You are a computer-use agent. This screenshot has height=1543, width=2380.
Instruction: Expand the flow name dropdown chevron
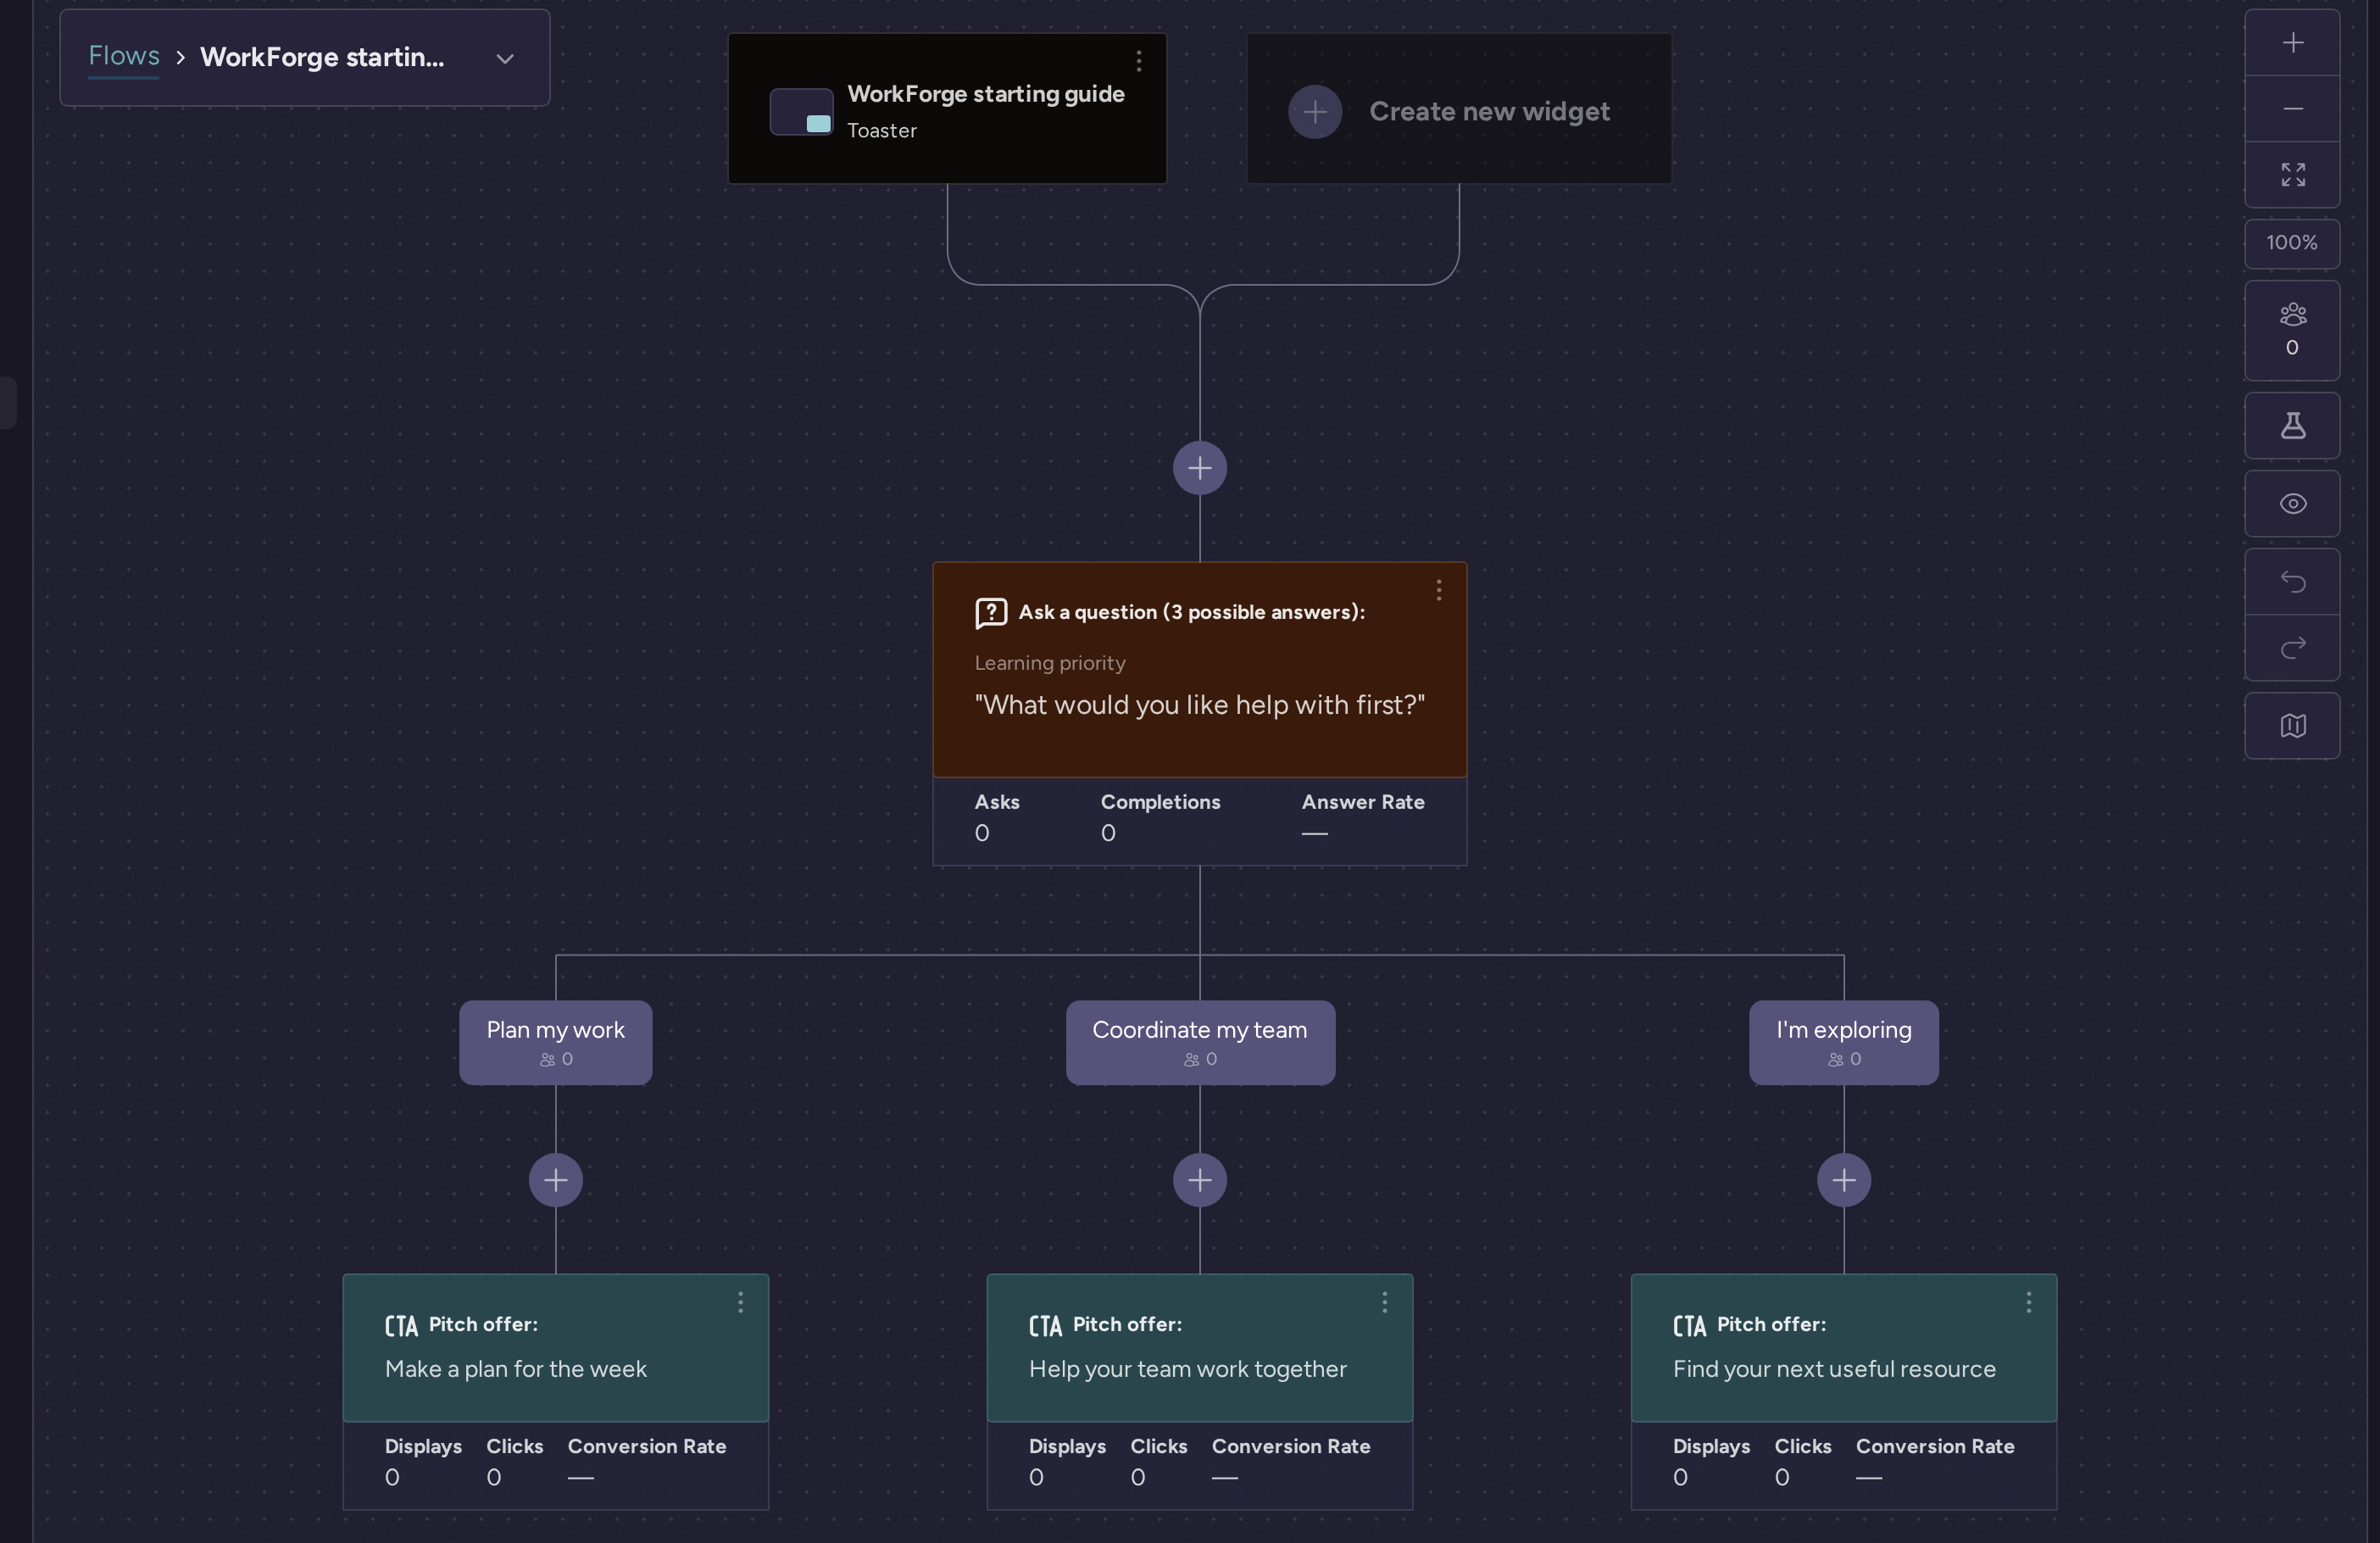click(505, 59)
